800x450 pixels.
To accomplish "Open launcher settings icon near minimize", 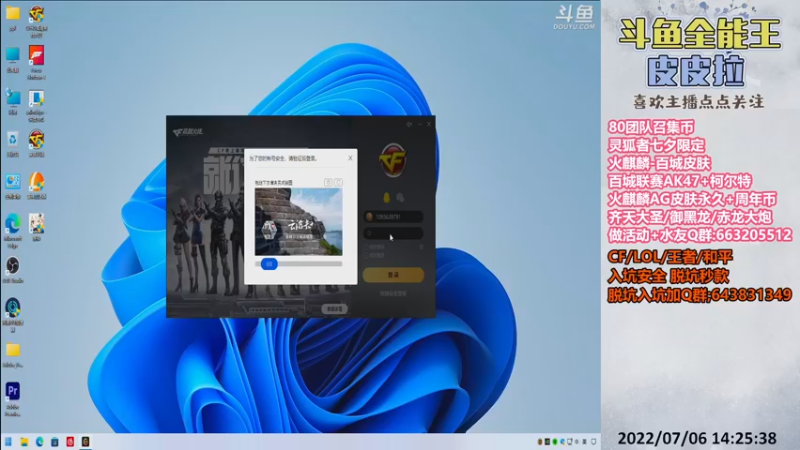I will coord(409,124).
